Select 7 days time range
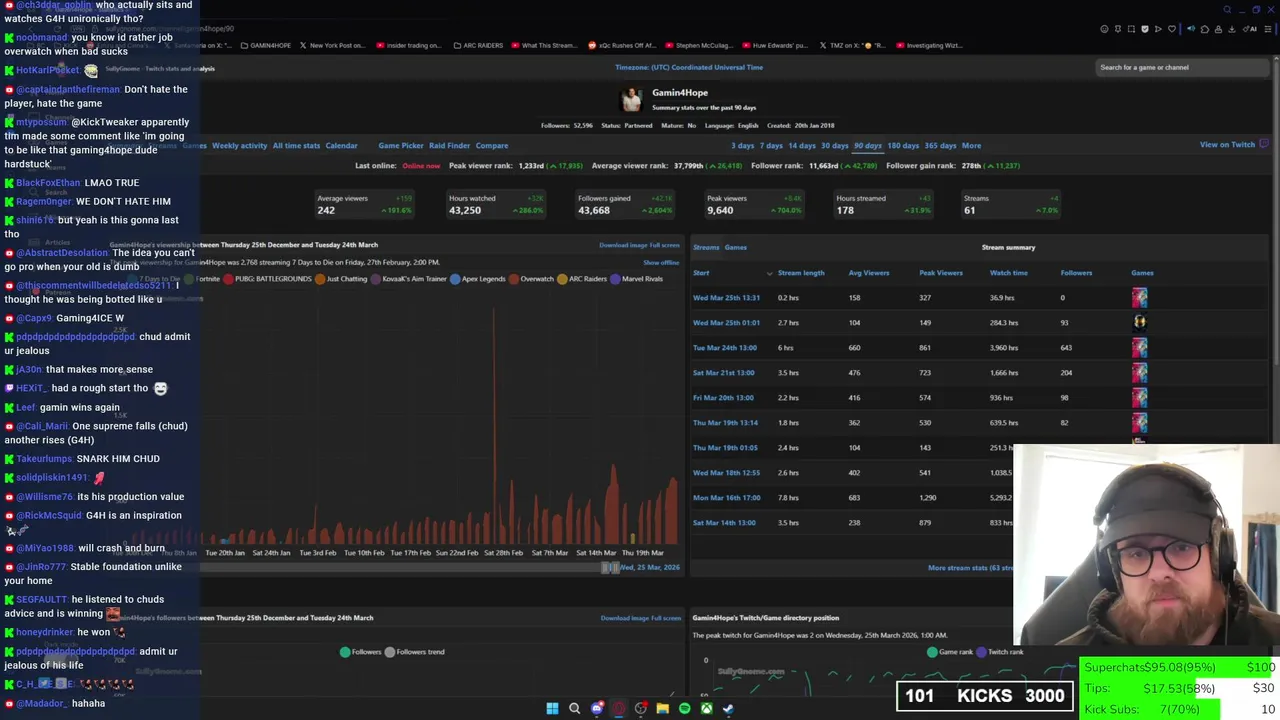The image size is (1280, 720). pos(771,145)
